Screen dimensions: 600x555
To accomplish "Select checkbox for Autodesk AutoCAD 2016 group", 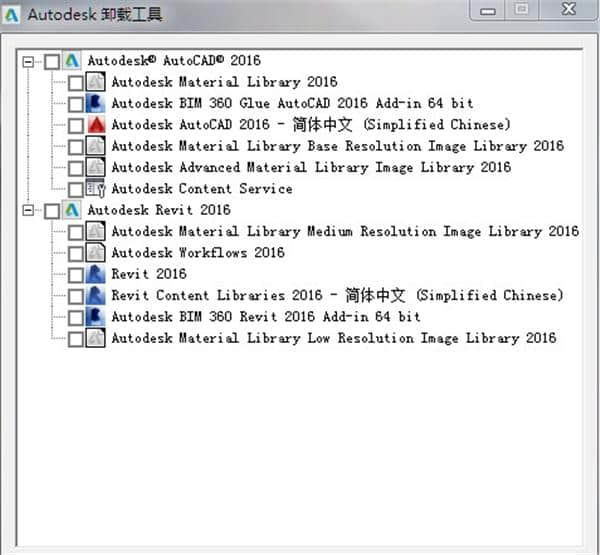I will coord(52,61).
